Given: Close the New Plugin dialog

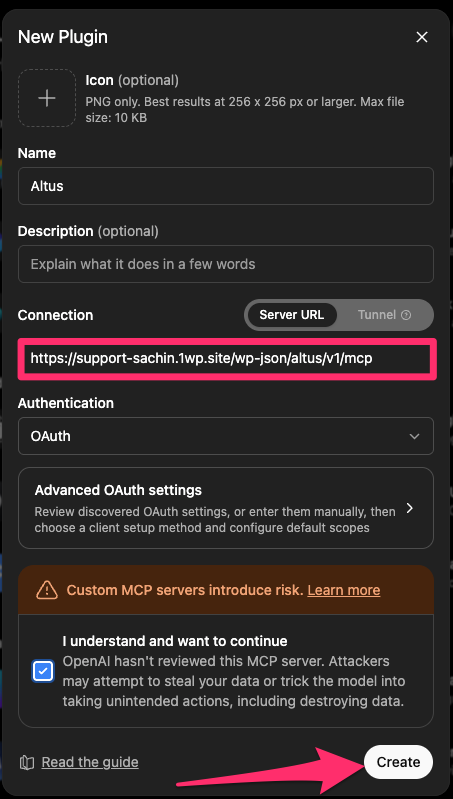Looking at the screenshot, I should [x=421, y=37].
